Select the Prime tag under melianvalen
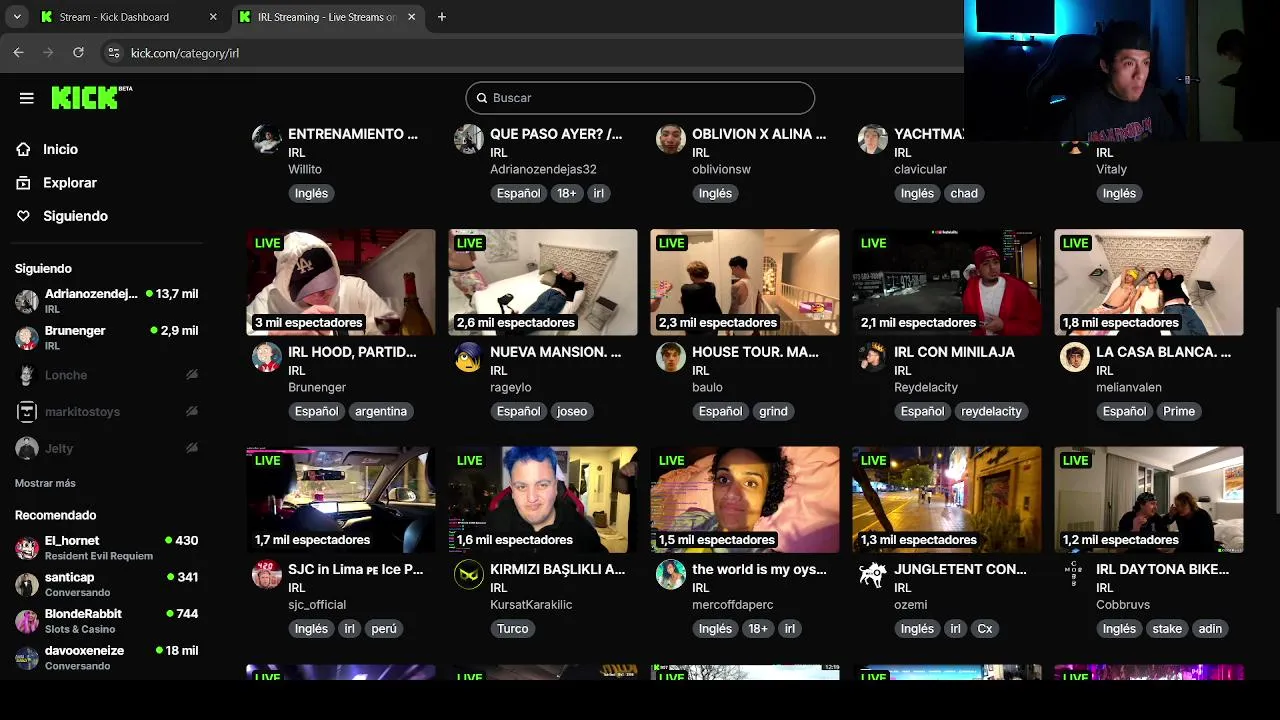The width and height of the screenshot is (1280, 720). click(1179, 411)
